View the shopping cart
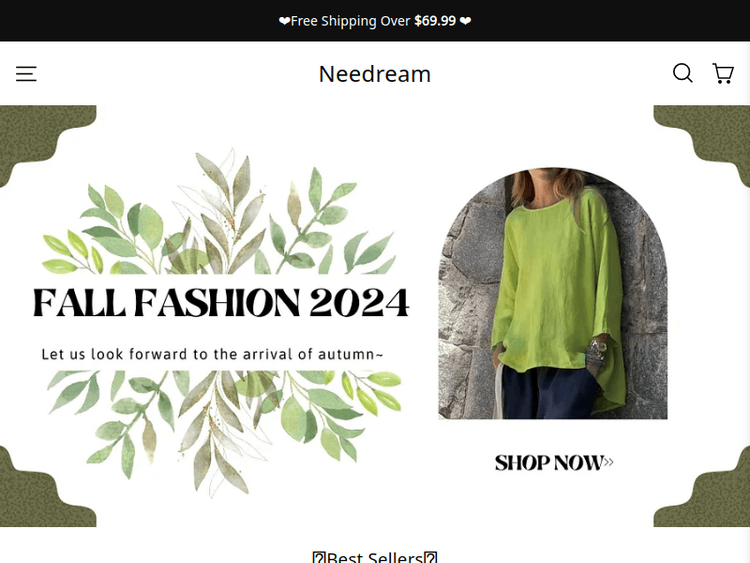Screen dimensions: 750x563 (x=723, y=74)
